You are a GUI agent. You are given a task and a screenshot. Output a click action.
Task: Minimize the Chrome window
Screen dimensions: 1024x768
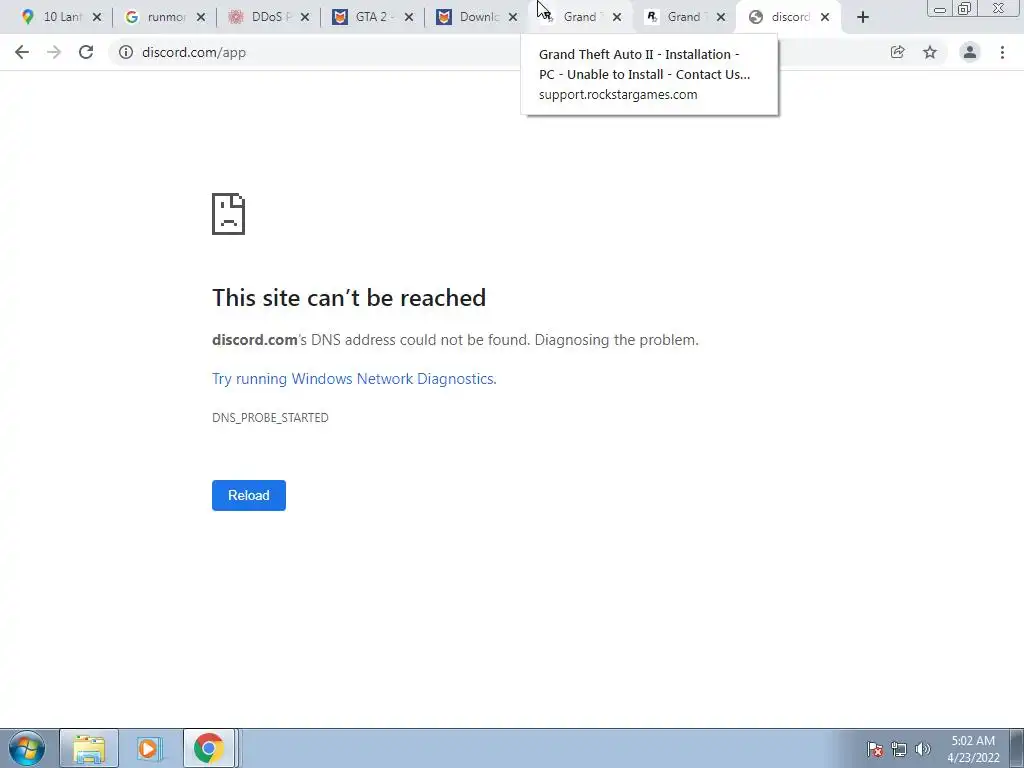[940, 9]
